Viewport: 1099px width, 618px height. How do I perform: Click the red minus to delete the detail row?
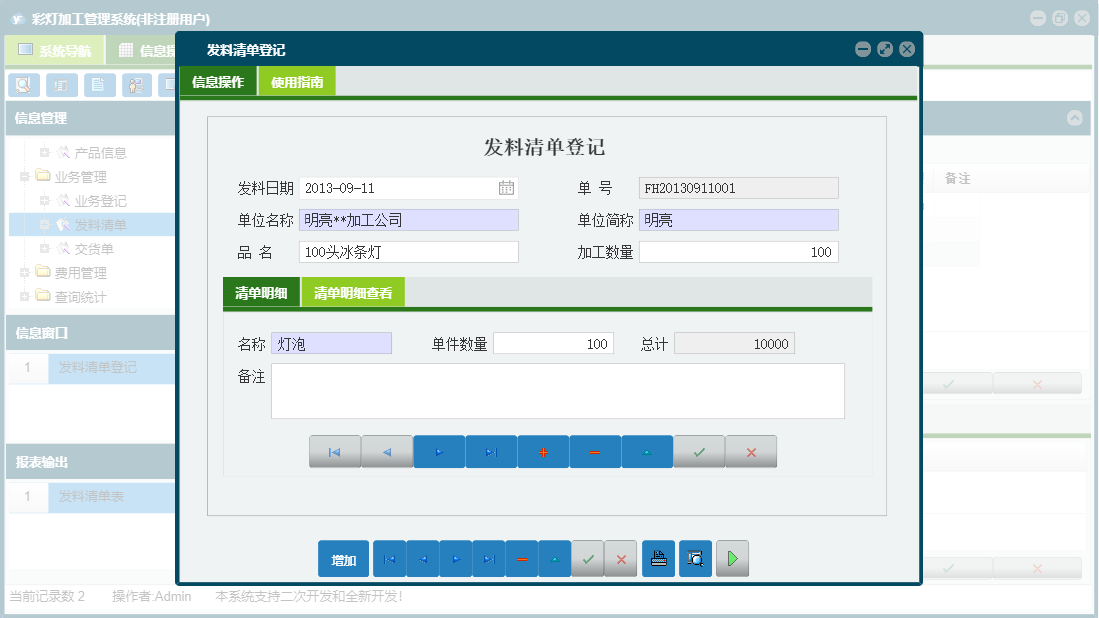pyautogui.click(x=595, y=451)
